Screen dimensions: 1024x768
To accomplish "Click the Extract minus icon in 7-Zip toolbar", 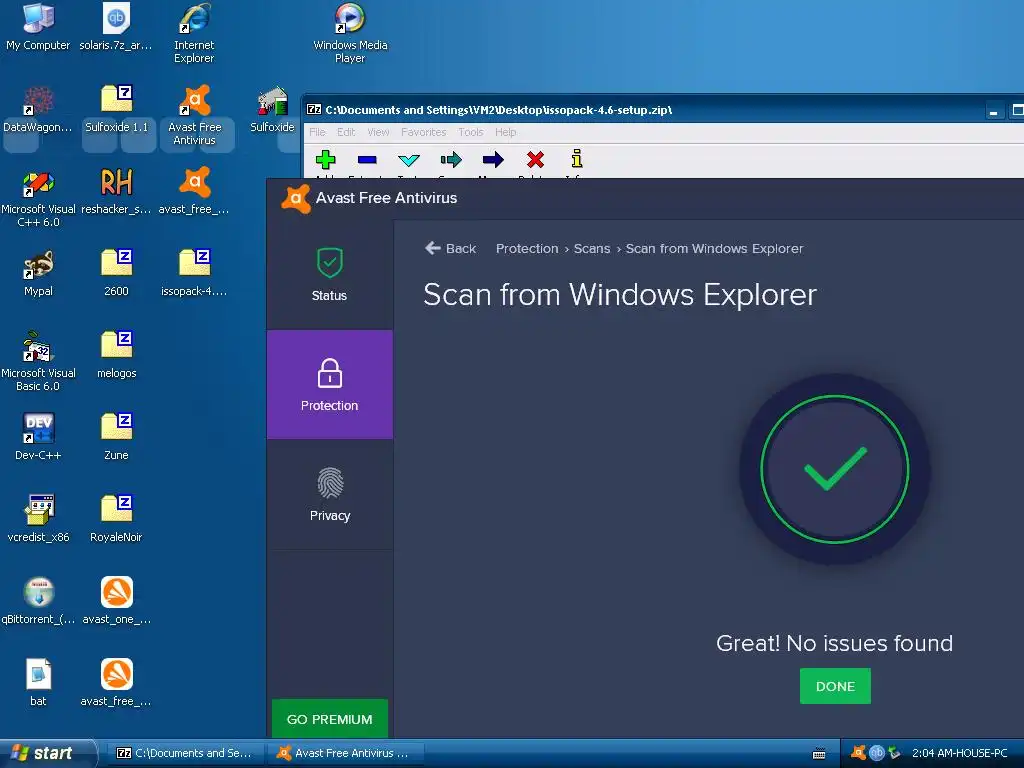I will pos(367,159).
